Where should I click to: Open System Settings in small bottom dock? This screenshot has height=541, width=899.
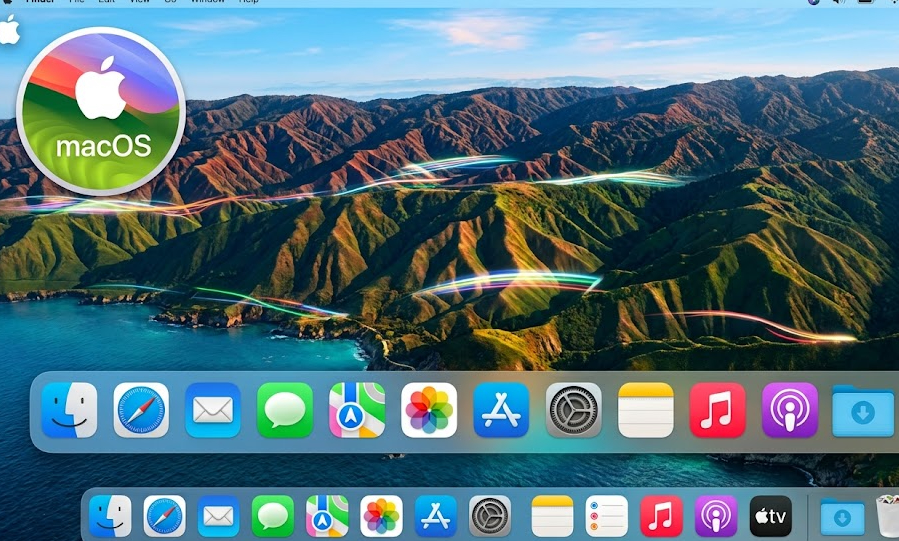(490, 516)
